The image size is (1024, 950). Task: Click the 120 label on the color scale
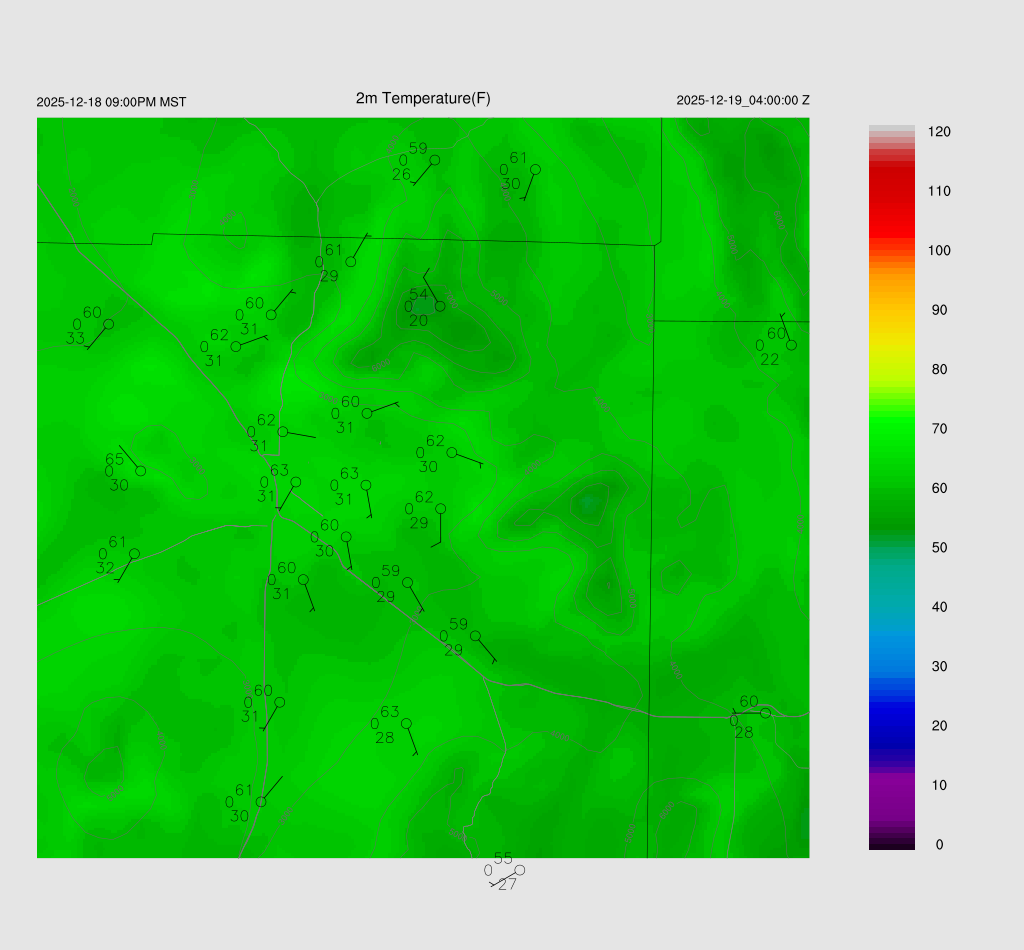[939, 132]
